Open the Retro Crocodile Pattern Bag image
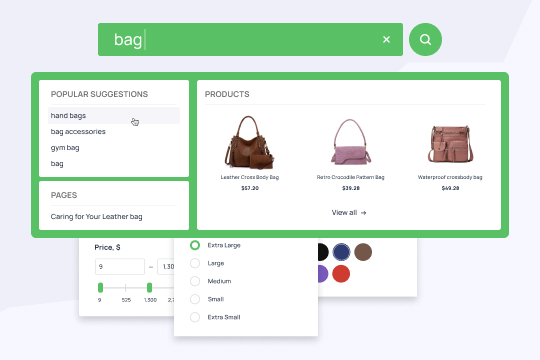 (351, 142)
